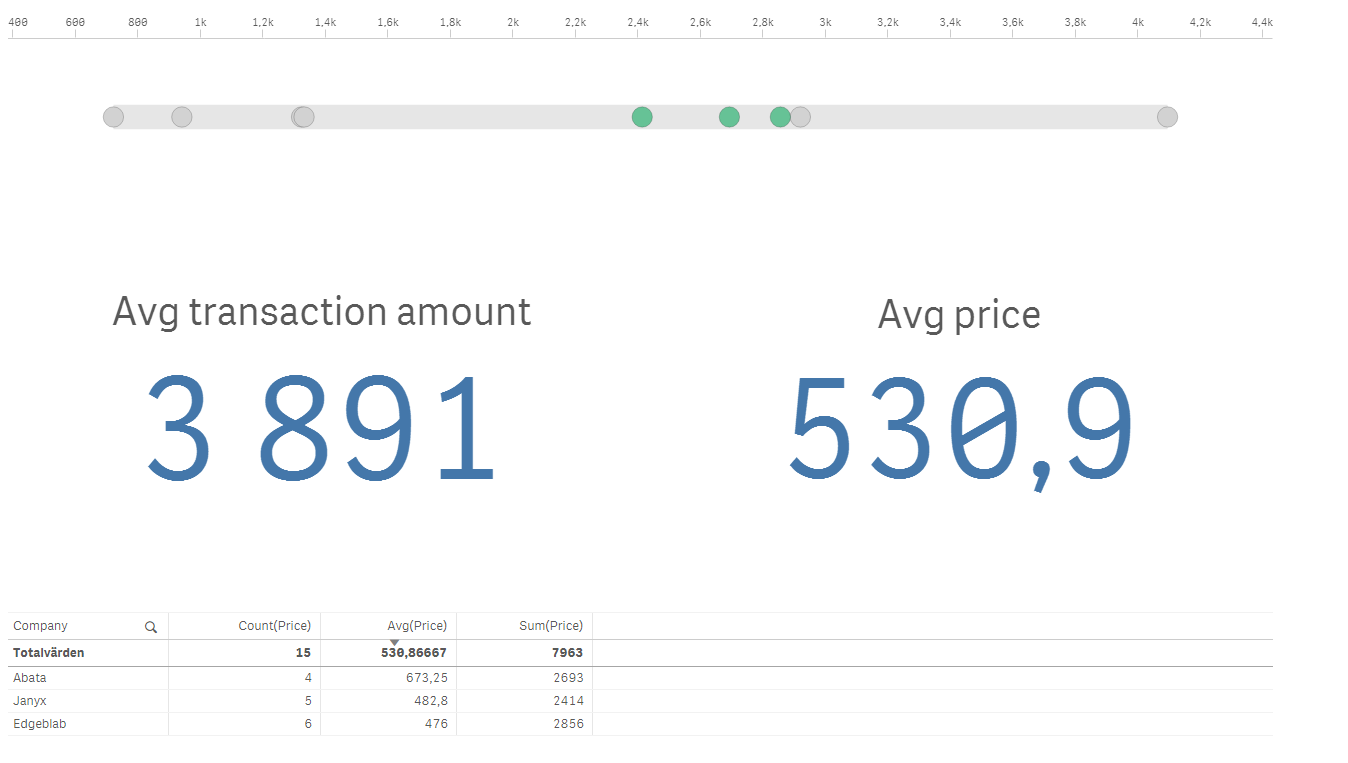Click the Avg price KPI value 530,9
Image resolution: width=1348 pixels, height=763 pixels.
click(x=960, y=432)
